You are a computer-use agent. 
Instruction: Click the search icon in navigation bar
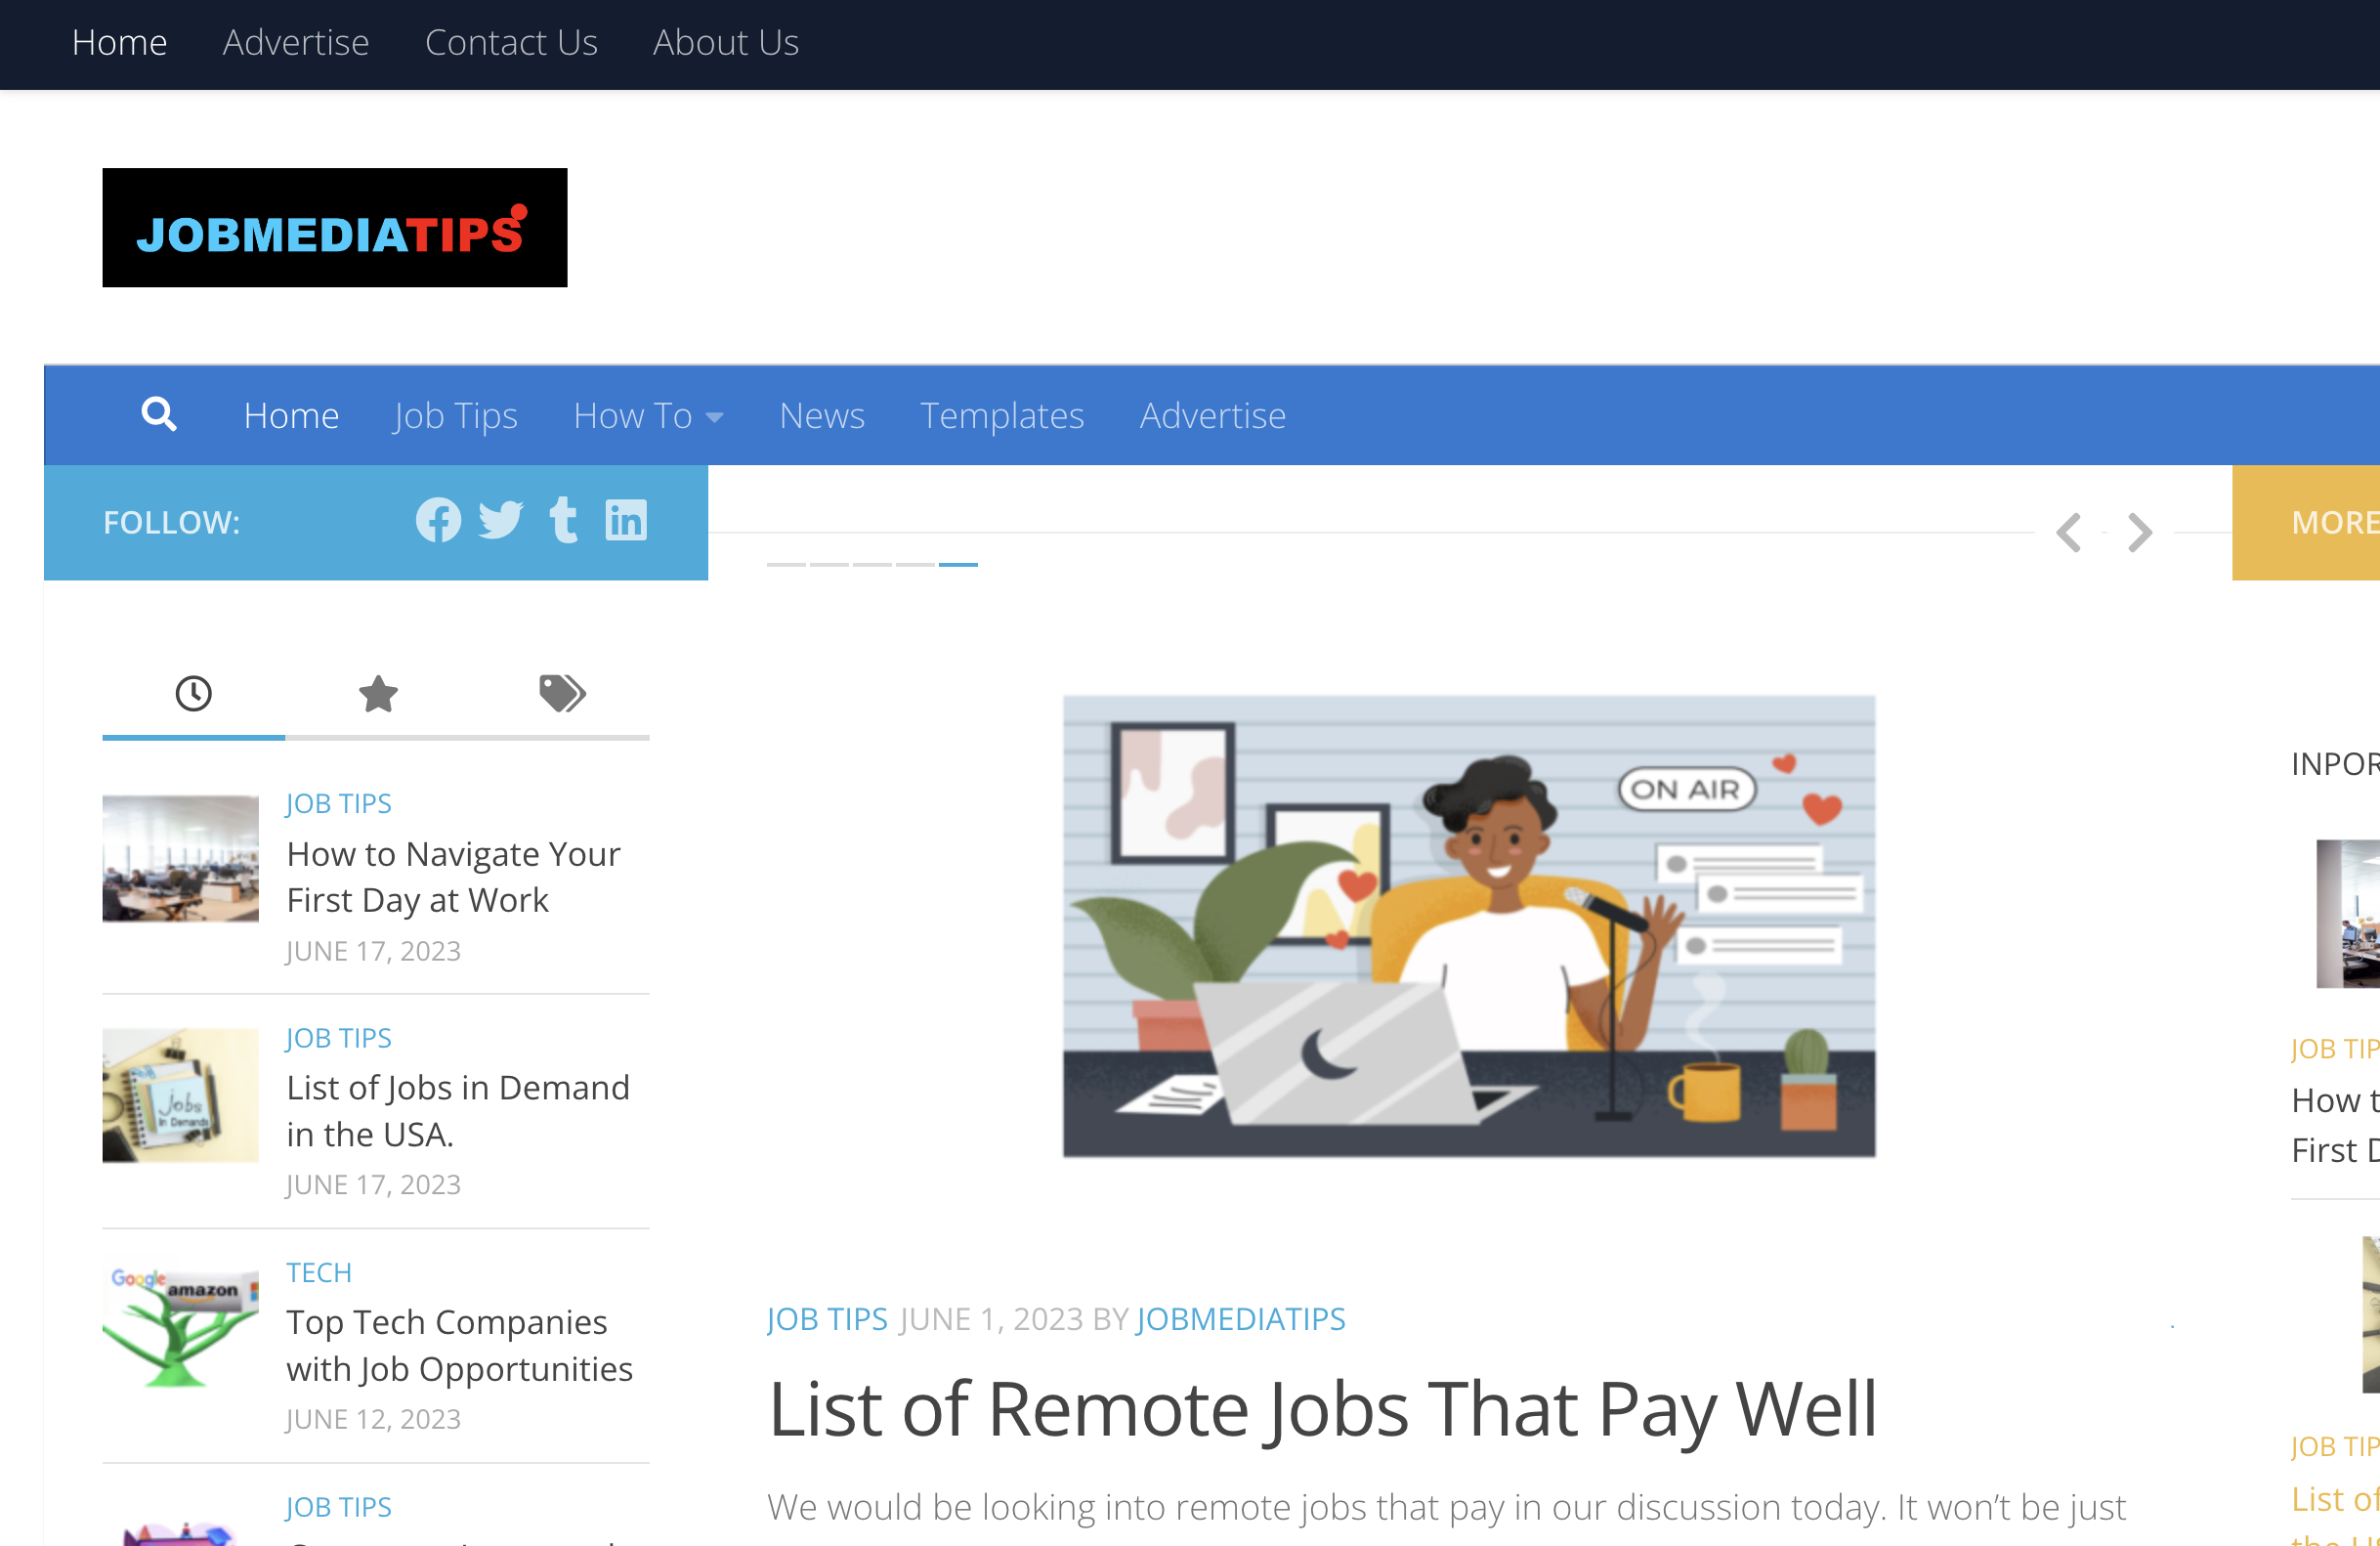point(156,413)
